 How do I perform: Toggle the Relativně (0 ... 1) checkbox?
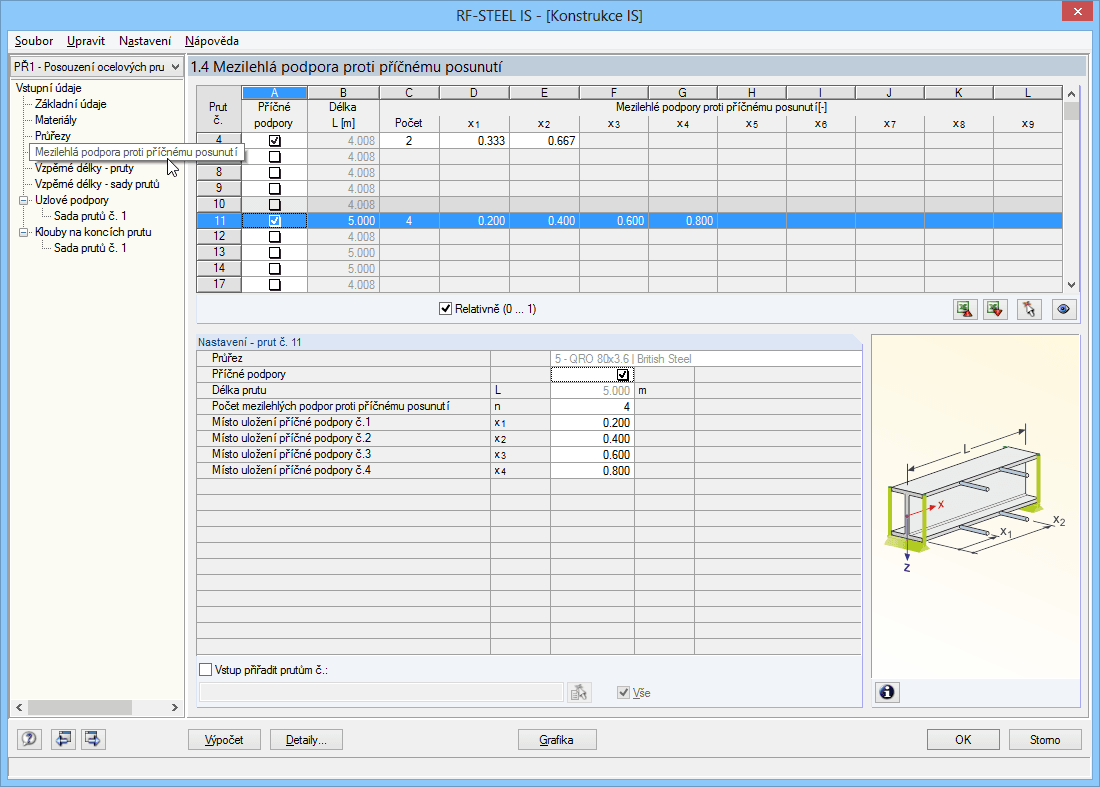coord(445,309)
